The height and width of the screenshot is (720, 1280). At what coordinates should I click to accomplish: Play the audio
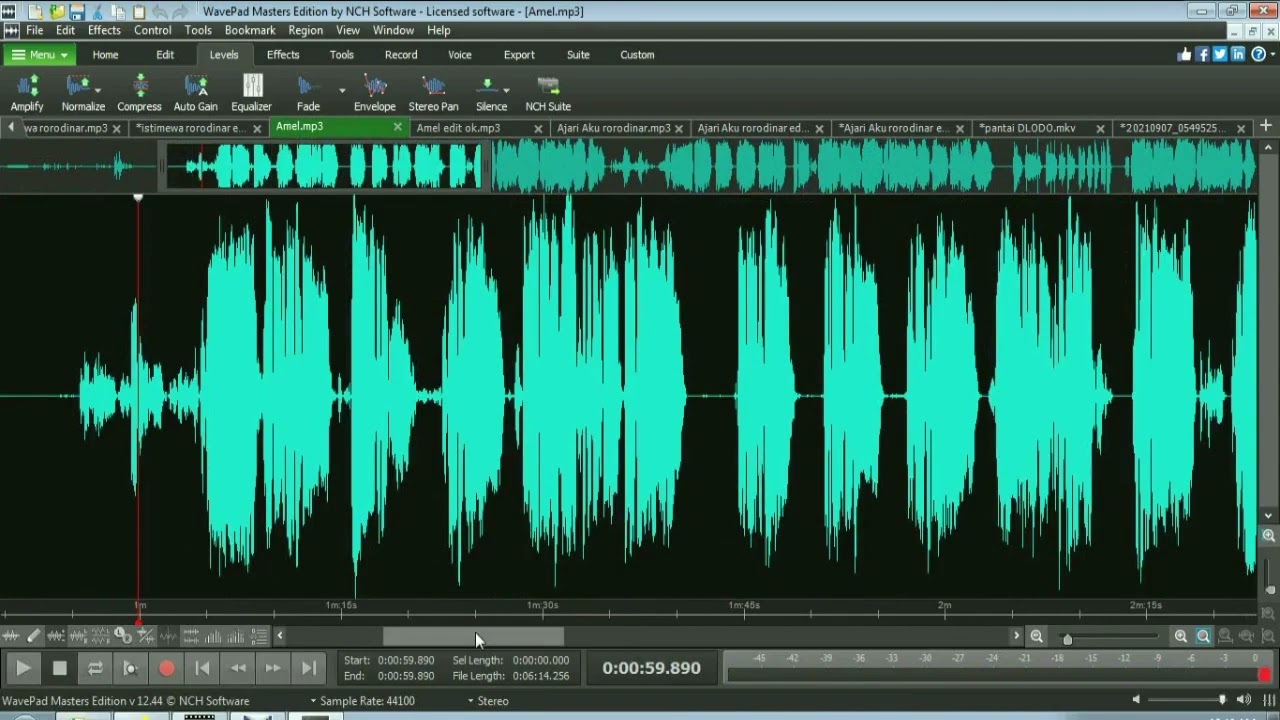pos(24,668)
